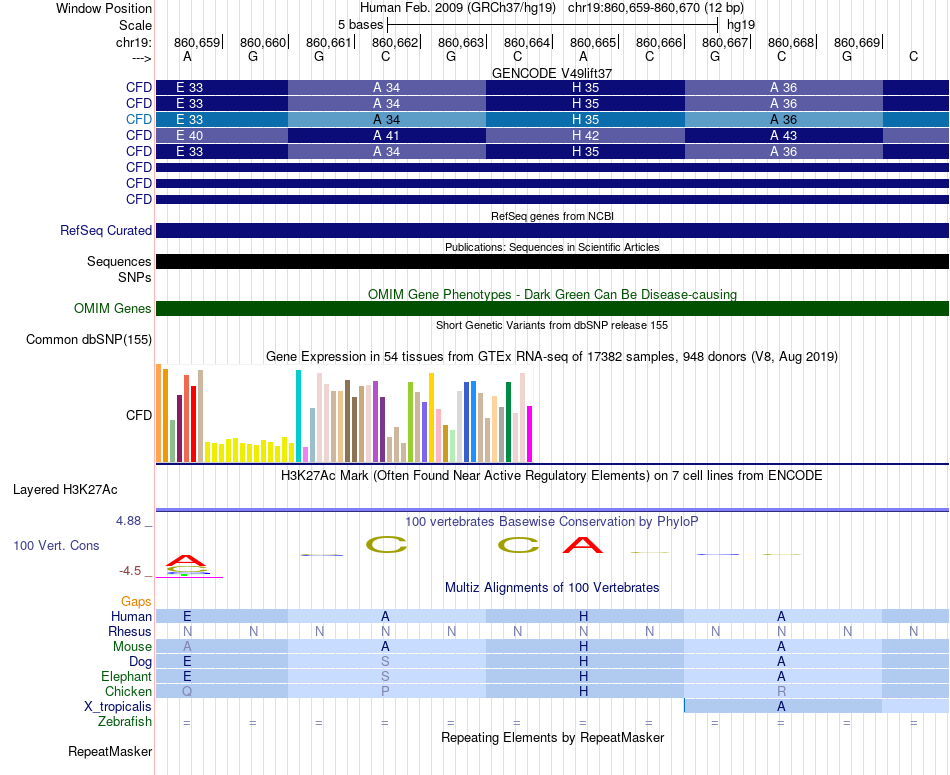
Task: Click the 100 vertebrates Basewise Conservation title
Action: pyautogui.click(x=552, y=522)
